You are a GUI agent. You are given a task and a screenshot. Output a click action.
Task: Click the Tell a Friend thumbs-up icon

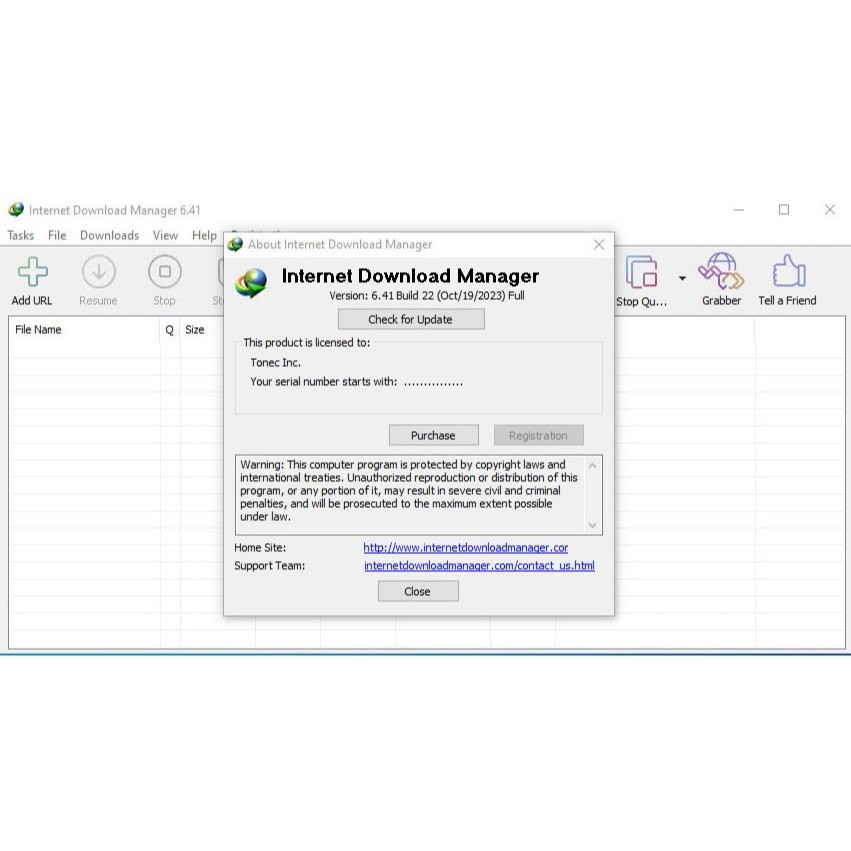[x=789, y=271]
